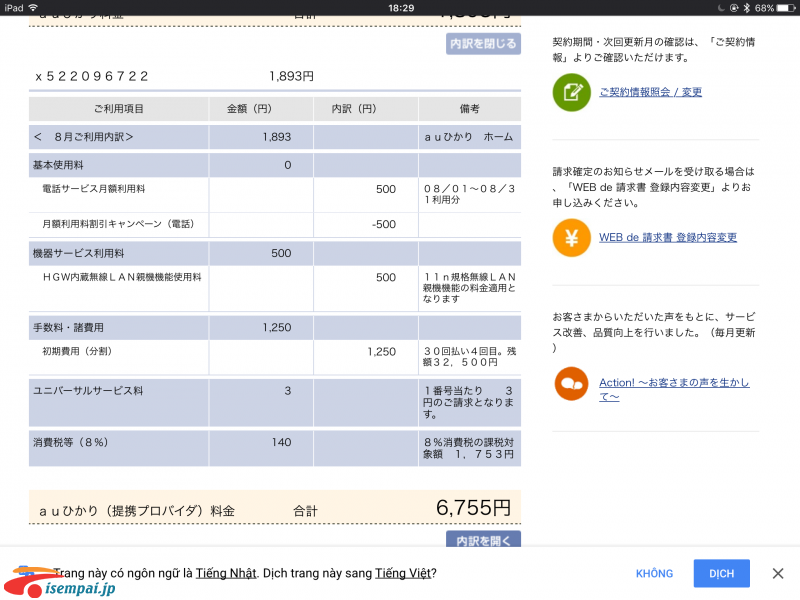Select the account number x522096722
800x600 pixels.
(x=91, y=77)
